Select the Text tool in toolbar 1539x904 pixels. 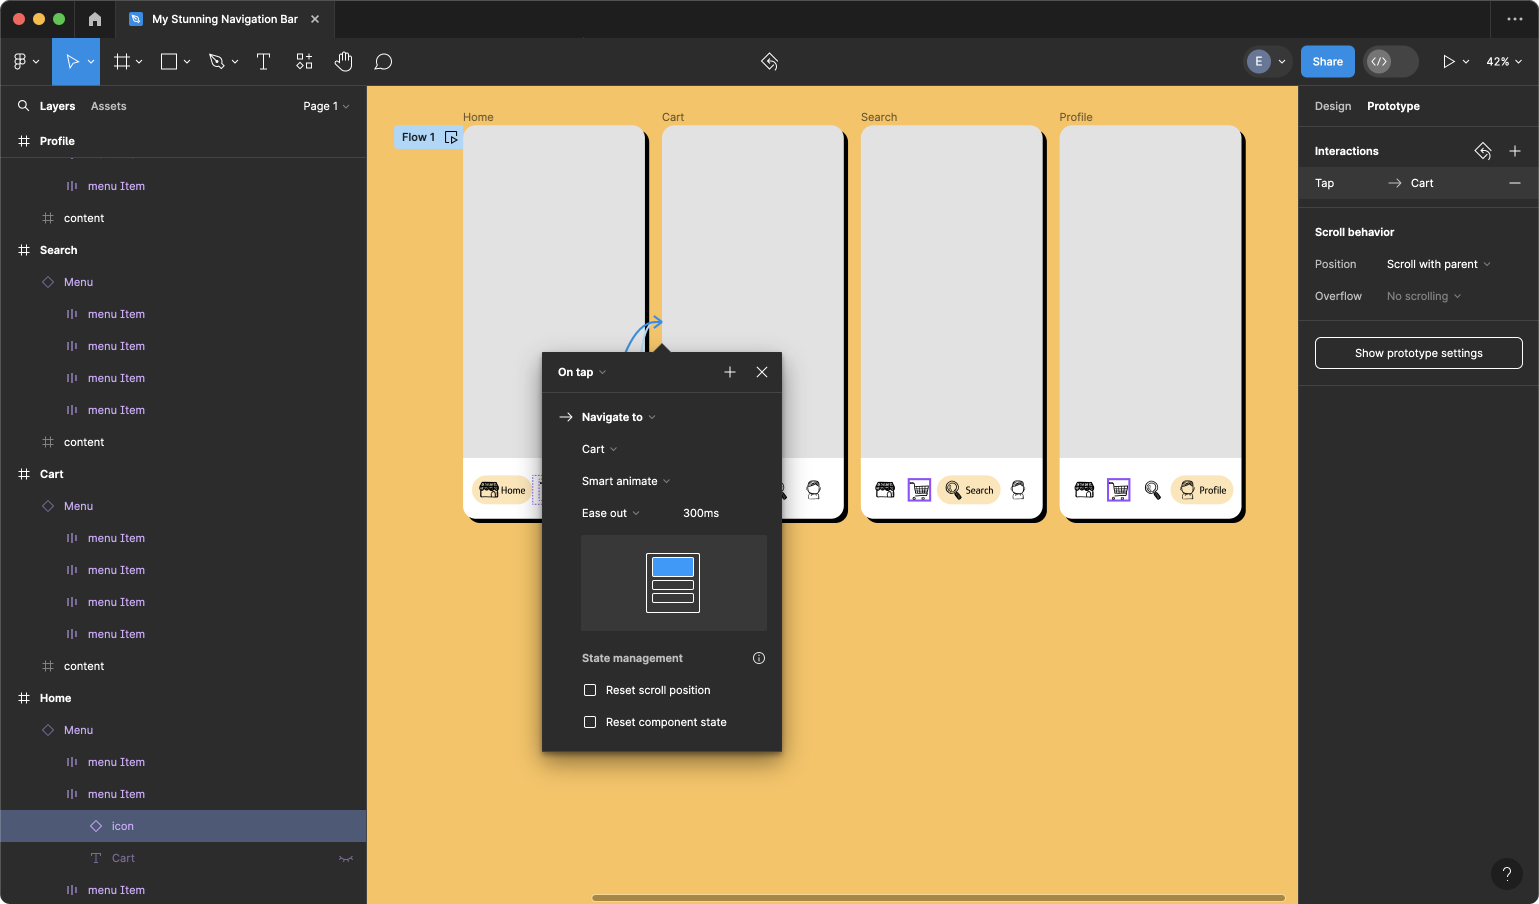tap(264, 62)
